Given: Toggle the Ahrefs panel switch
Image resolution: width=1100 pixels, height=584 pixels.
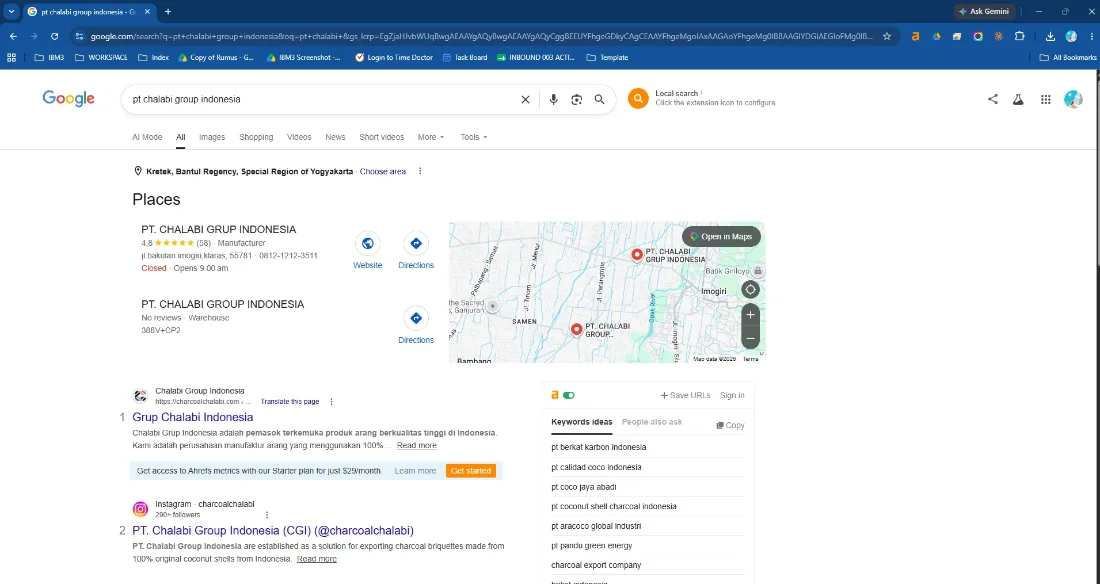Looking at the screenshot, I should coord(569,395).
